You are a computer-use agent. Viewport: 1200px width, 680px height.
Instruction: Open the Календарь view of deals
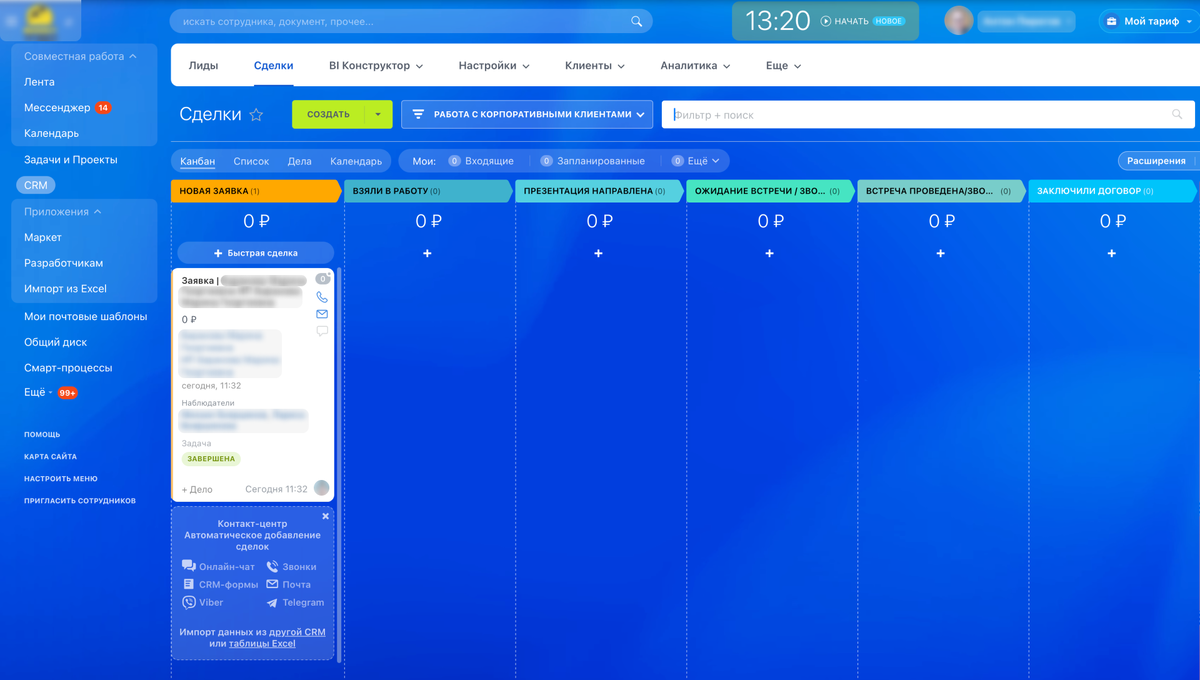(x=356, y=161)
